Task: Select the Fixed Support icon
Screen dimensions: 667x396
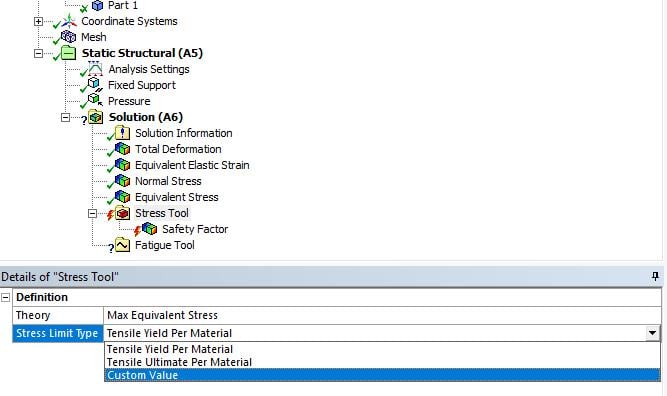Action: point(94,85)
